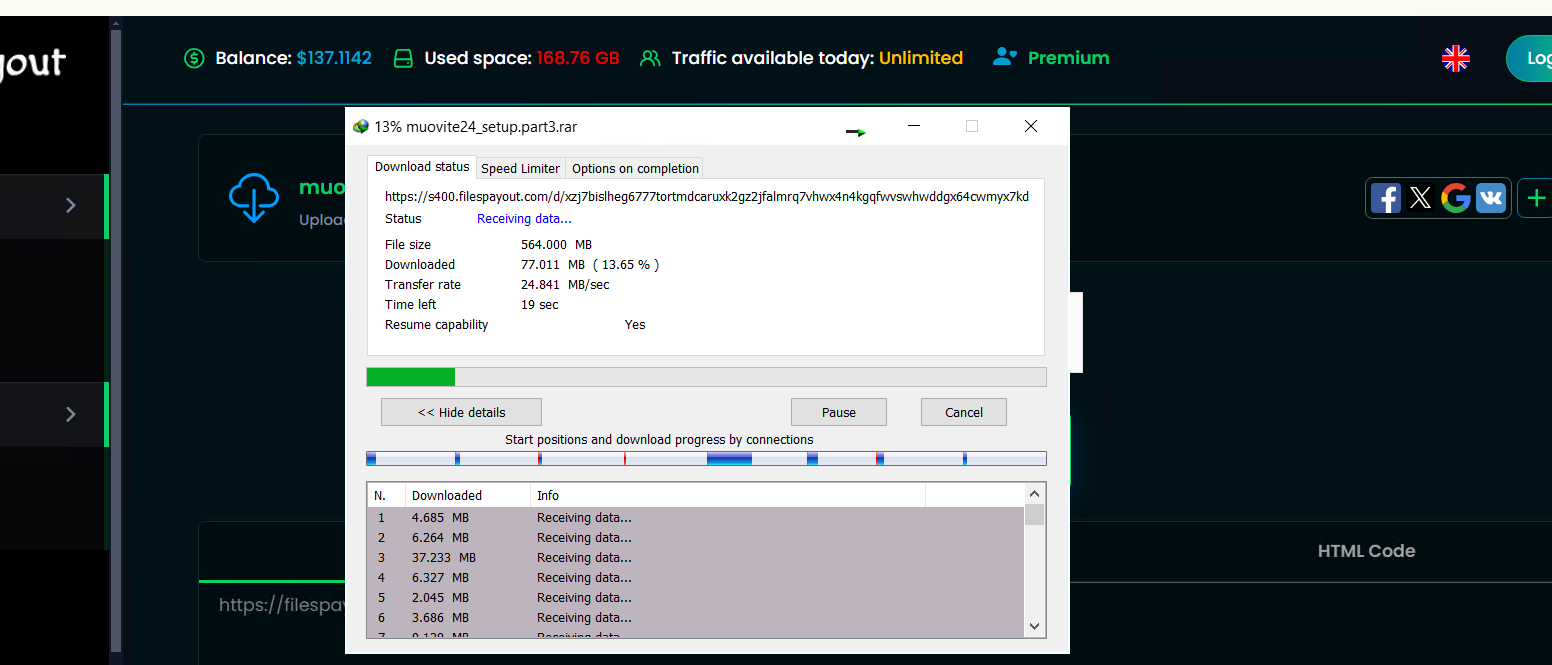Select the Download status tab

tap(422, 167)
